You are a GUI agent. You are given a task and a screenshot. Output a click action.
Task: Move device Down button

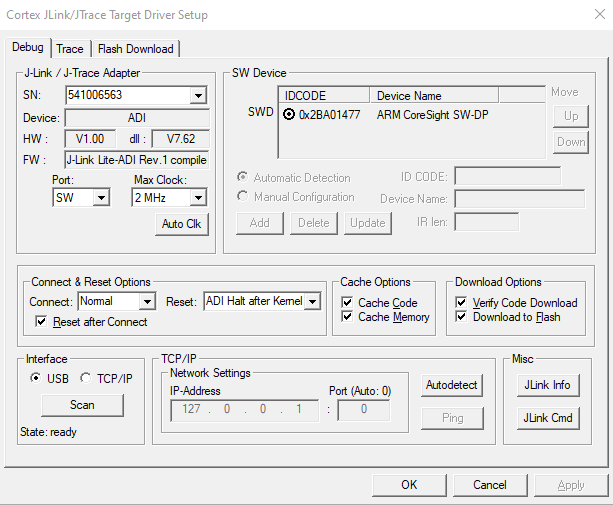pyautogui.click(x=571, y=142)
